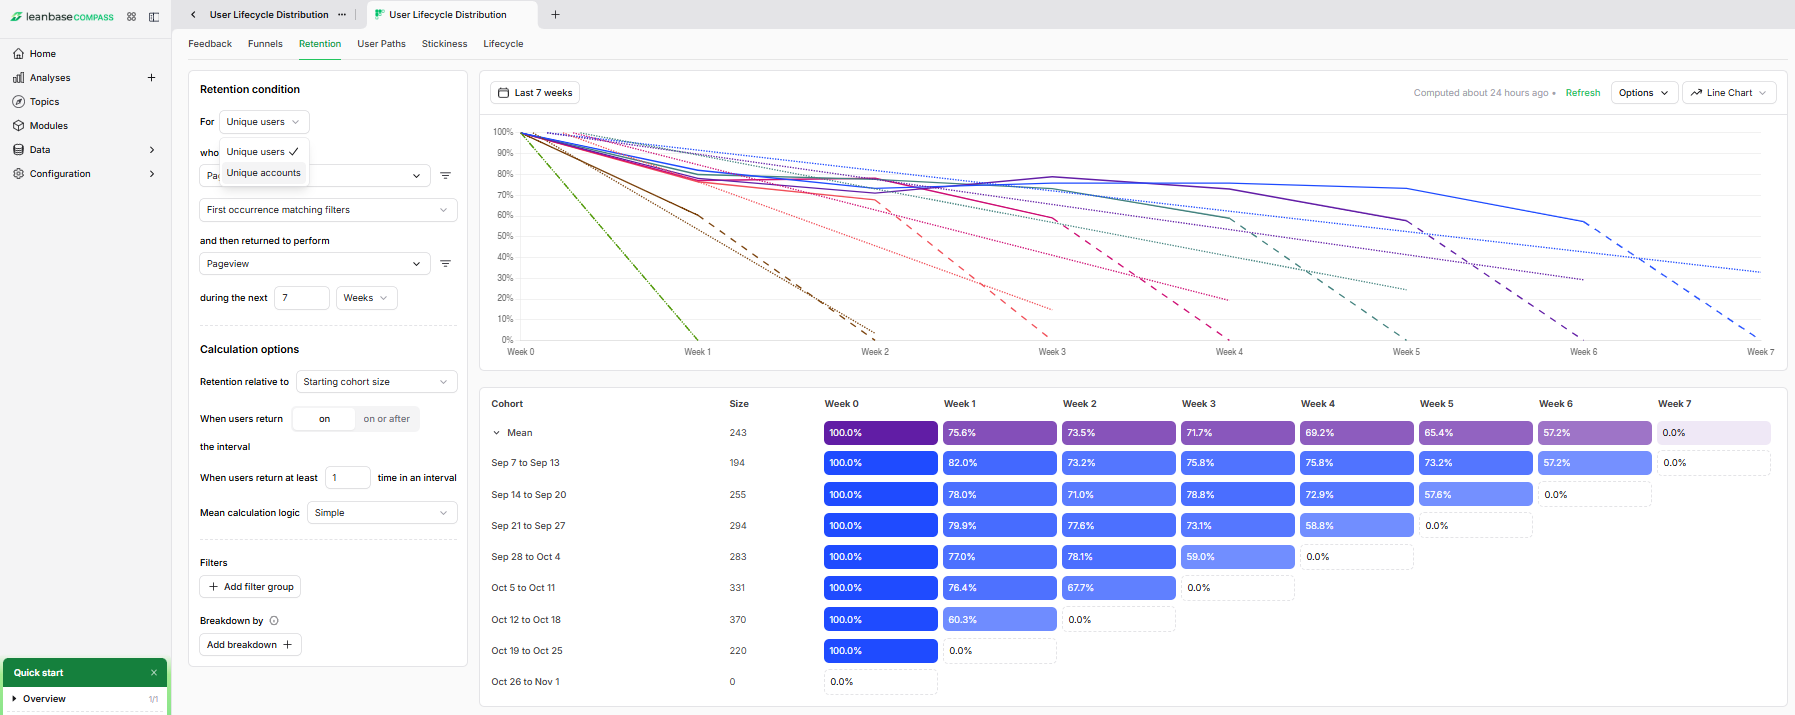Image resolution: width=1795 pixels, height=715 pixels.
Task: Collapse the Mean cohort row
Action: point(496,433)
